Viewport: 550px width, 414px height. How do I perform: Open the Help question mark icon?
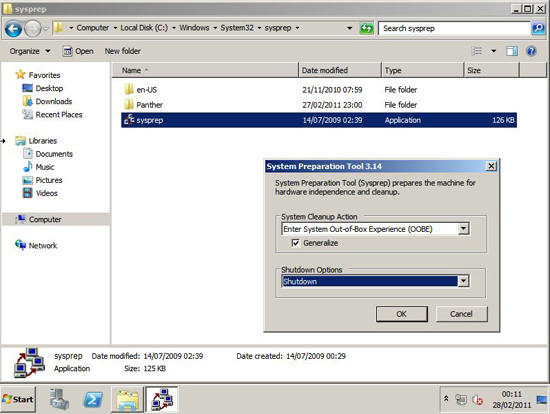(531, 51)
